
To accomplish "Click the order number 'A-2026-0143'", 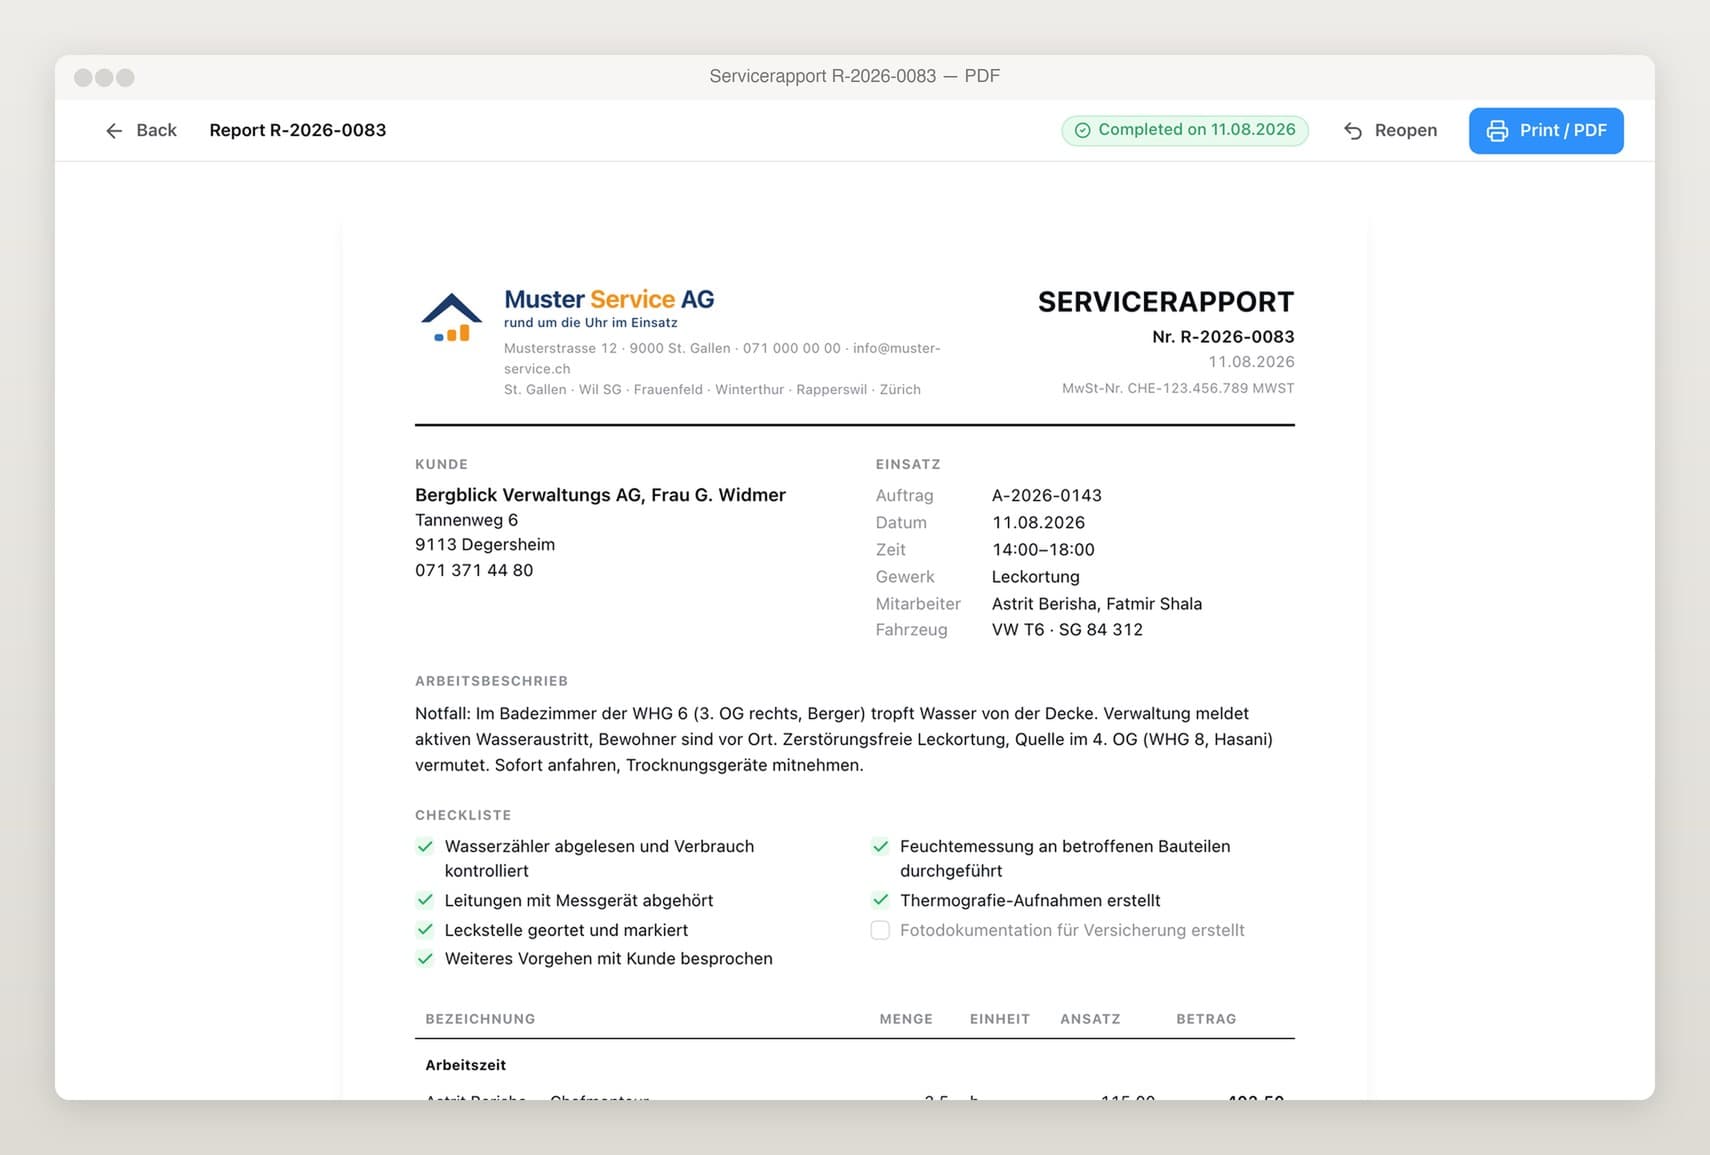I will pyautogui.click(x=1047, y=496).
